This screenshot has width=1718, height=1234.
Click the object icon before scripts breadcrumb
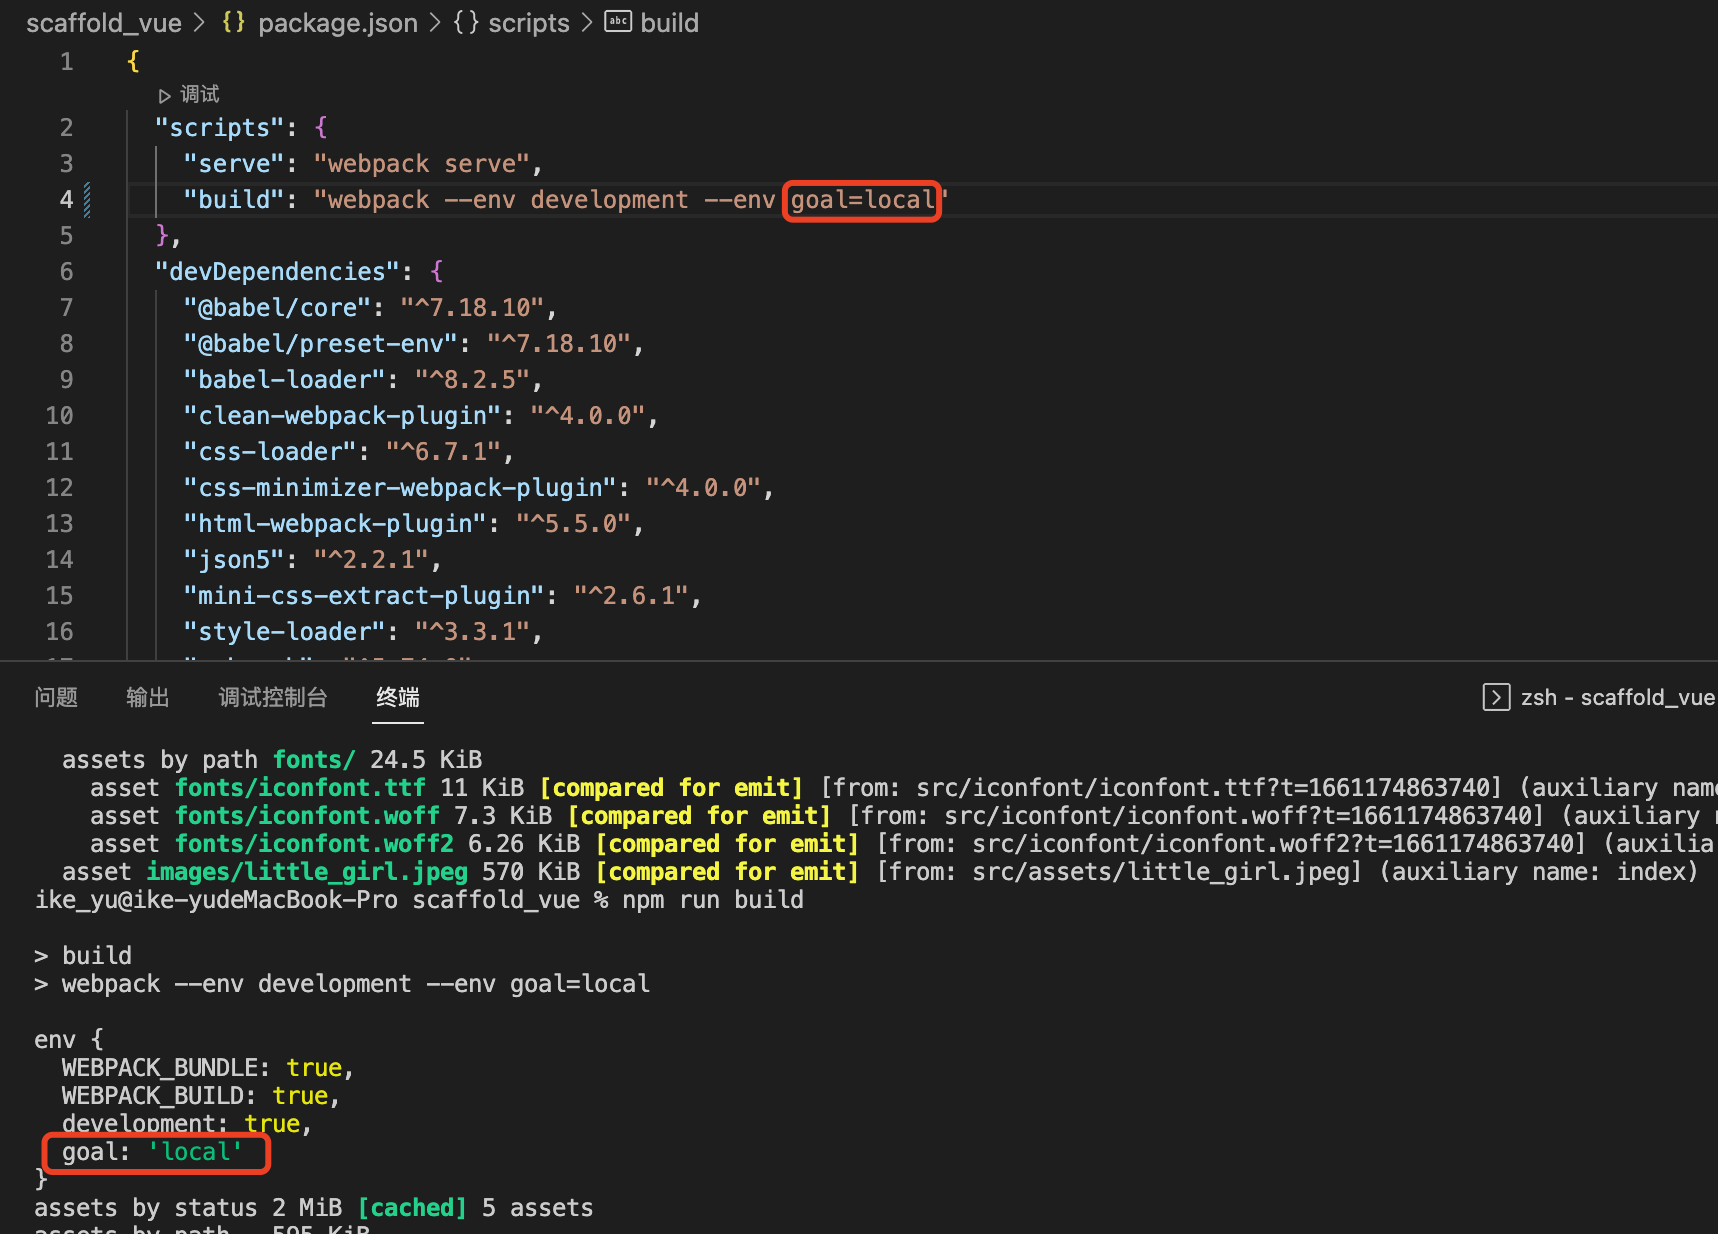pyautogui.click(x=465, y=22)
